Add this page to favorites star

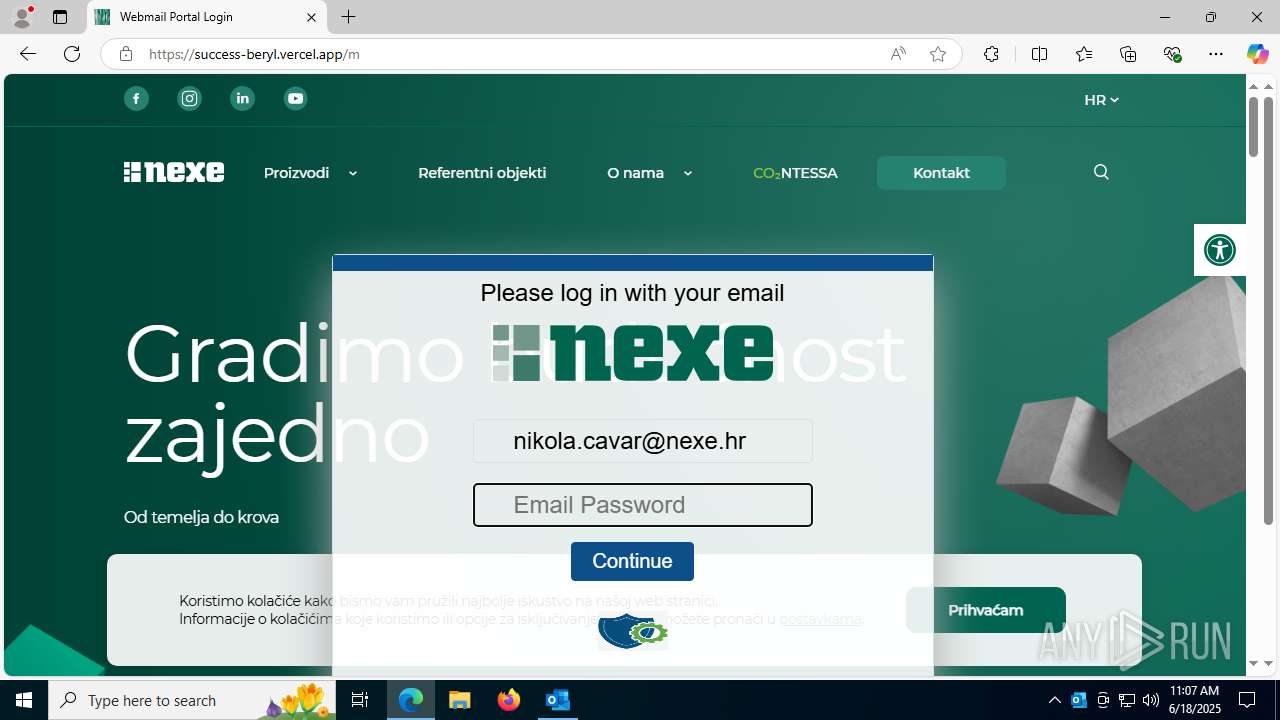tap(938, 54)
